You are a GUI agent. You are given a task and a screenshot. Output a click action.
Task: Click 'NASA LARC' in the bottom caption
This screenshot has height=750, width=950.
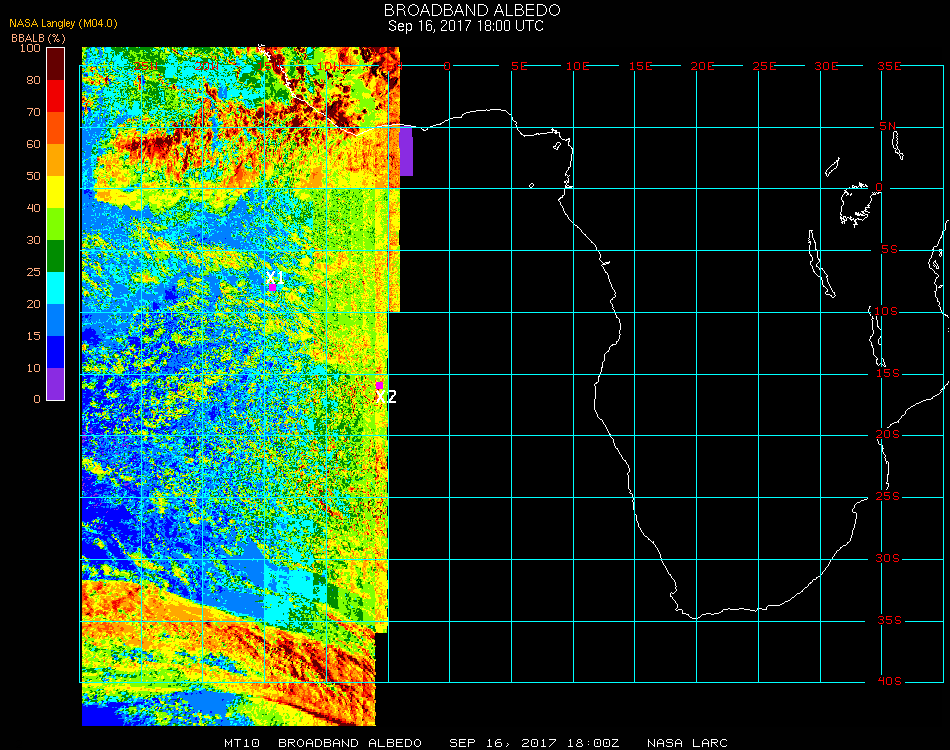pos(687,743)
